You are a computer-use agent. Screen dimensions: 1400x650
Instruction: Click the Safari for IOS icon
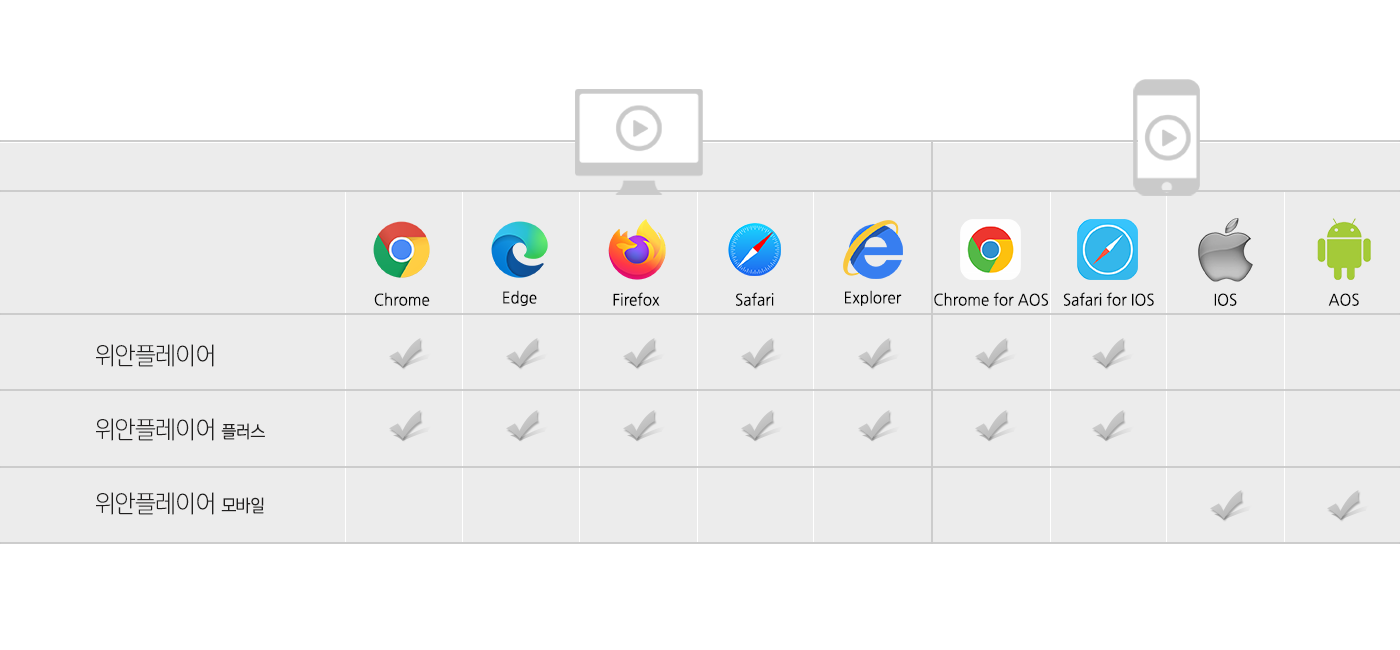[1107, 250]
